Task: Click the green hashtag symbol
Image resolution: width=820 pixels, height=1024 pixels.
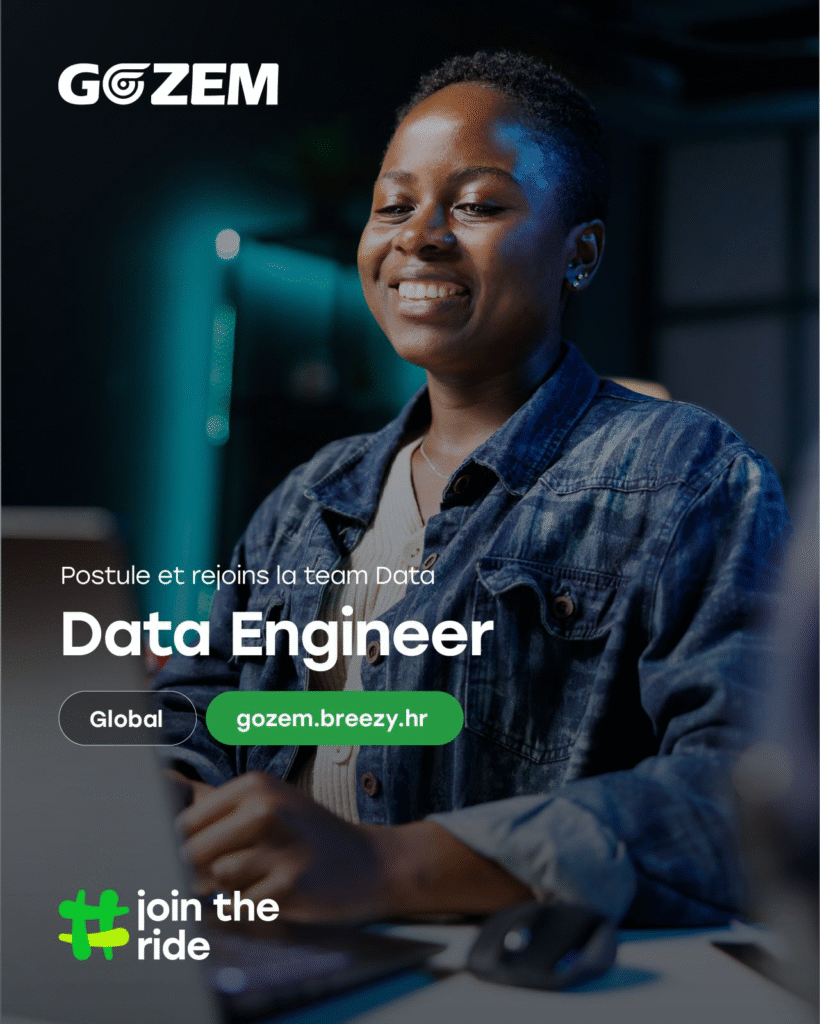Action: point(93,925)
